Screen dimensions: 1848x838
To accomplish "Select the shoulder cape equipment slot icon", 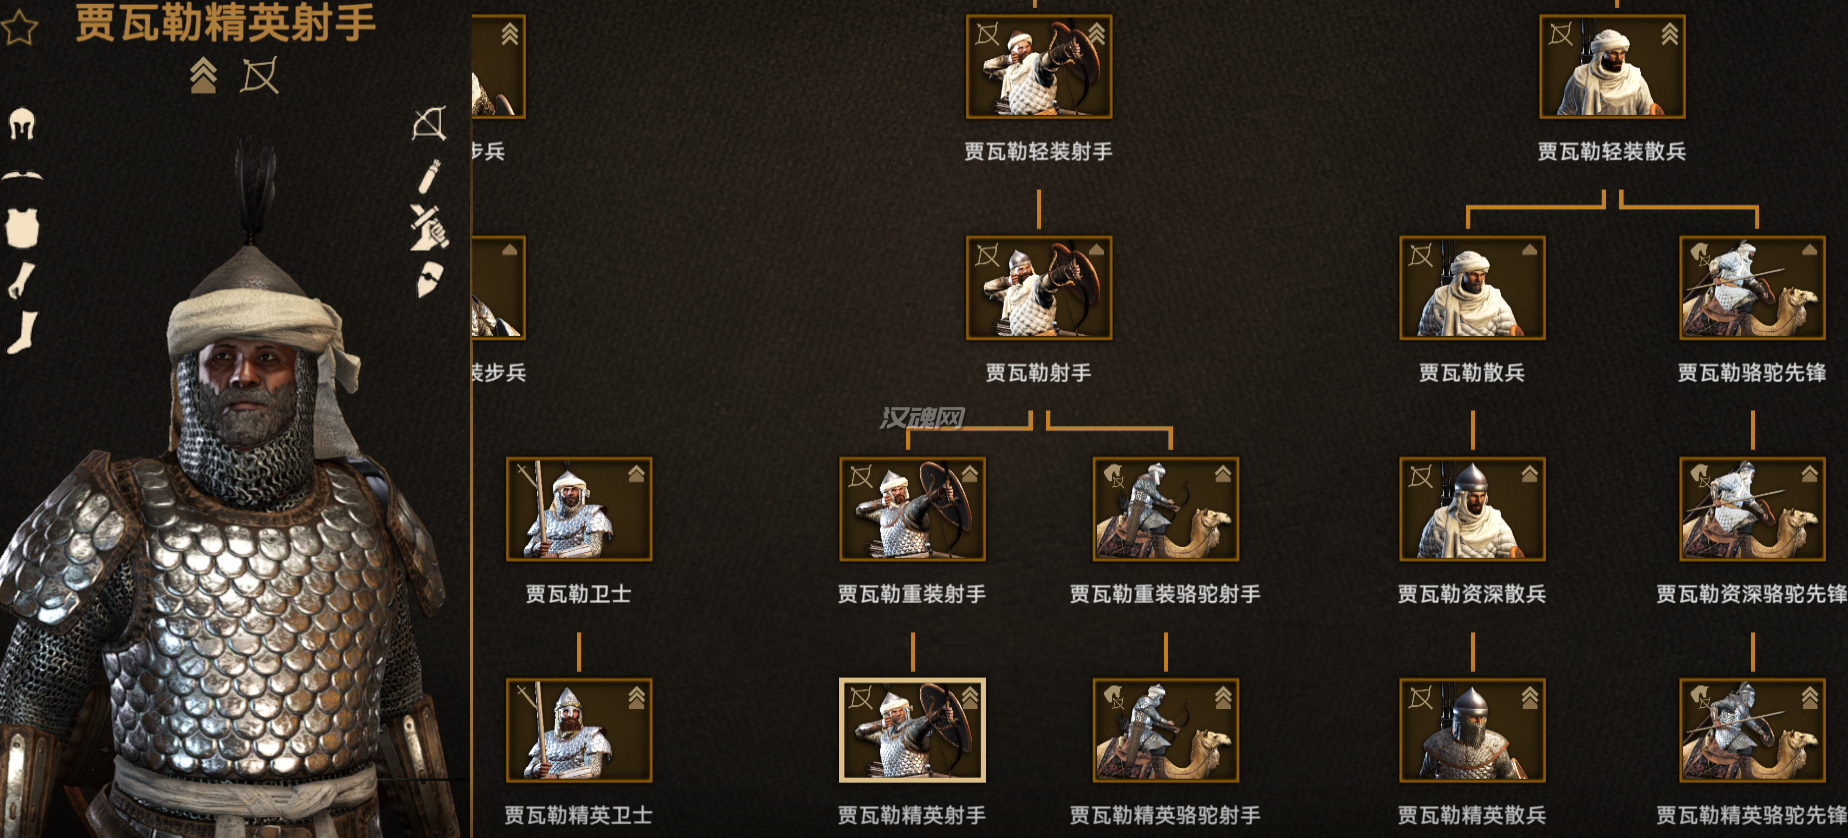I will (22, 176).
